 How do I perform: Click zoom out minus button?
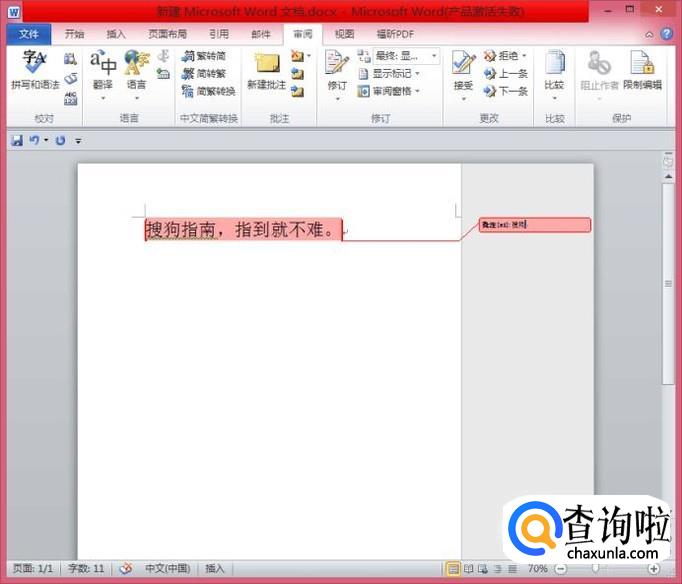(x=561, y=568)
